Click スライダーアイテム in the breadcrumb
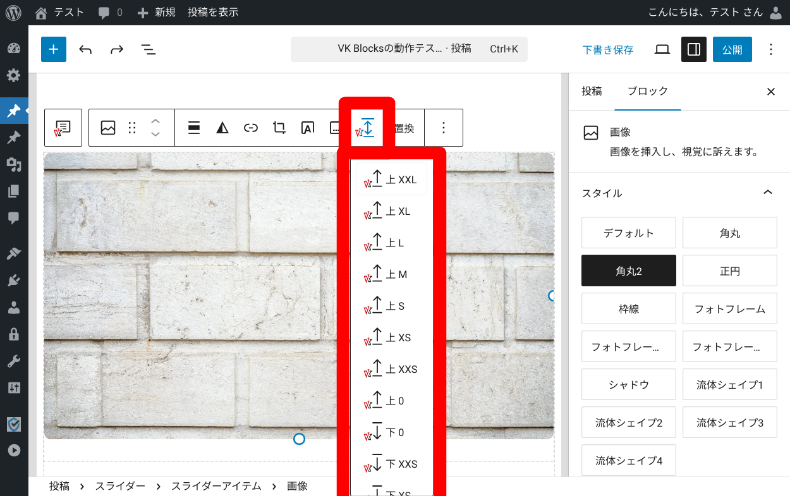Screen dimensions: 790x496 (216, 486)
